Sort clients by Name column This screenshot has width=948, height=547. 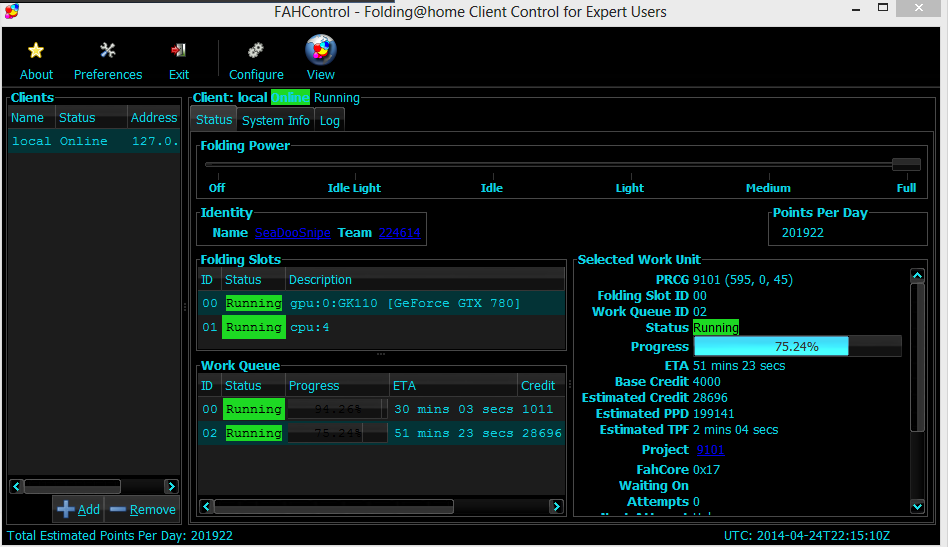click(x=31, y=117)
